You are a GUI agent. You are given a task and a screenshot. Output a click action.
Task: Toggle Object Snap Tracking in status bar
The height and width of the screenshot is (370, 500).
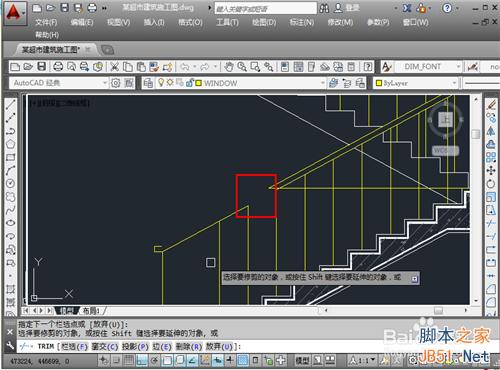[192, 360]
